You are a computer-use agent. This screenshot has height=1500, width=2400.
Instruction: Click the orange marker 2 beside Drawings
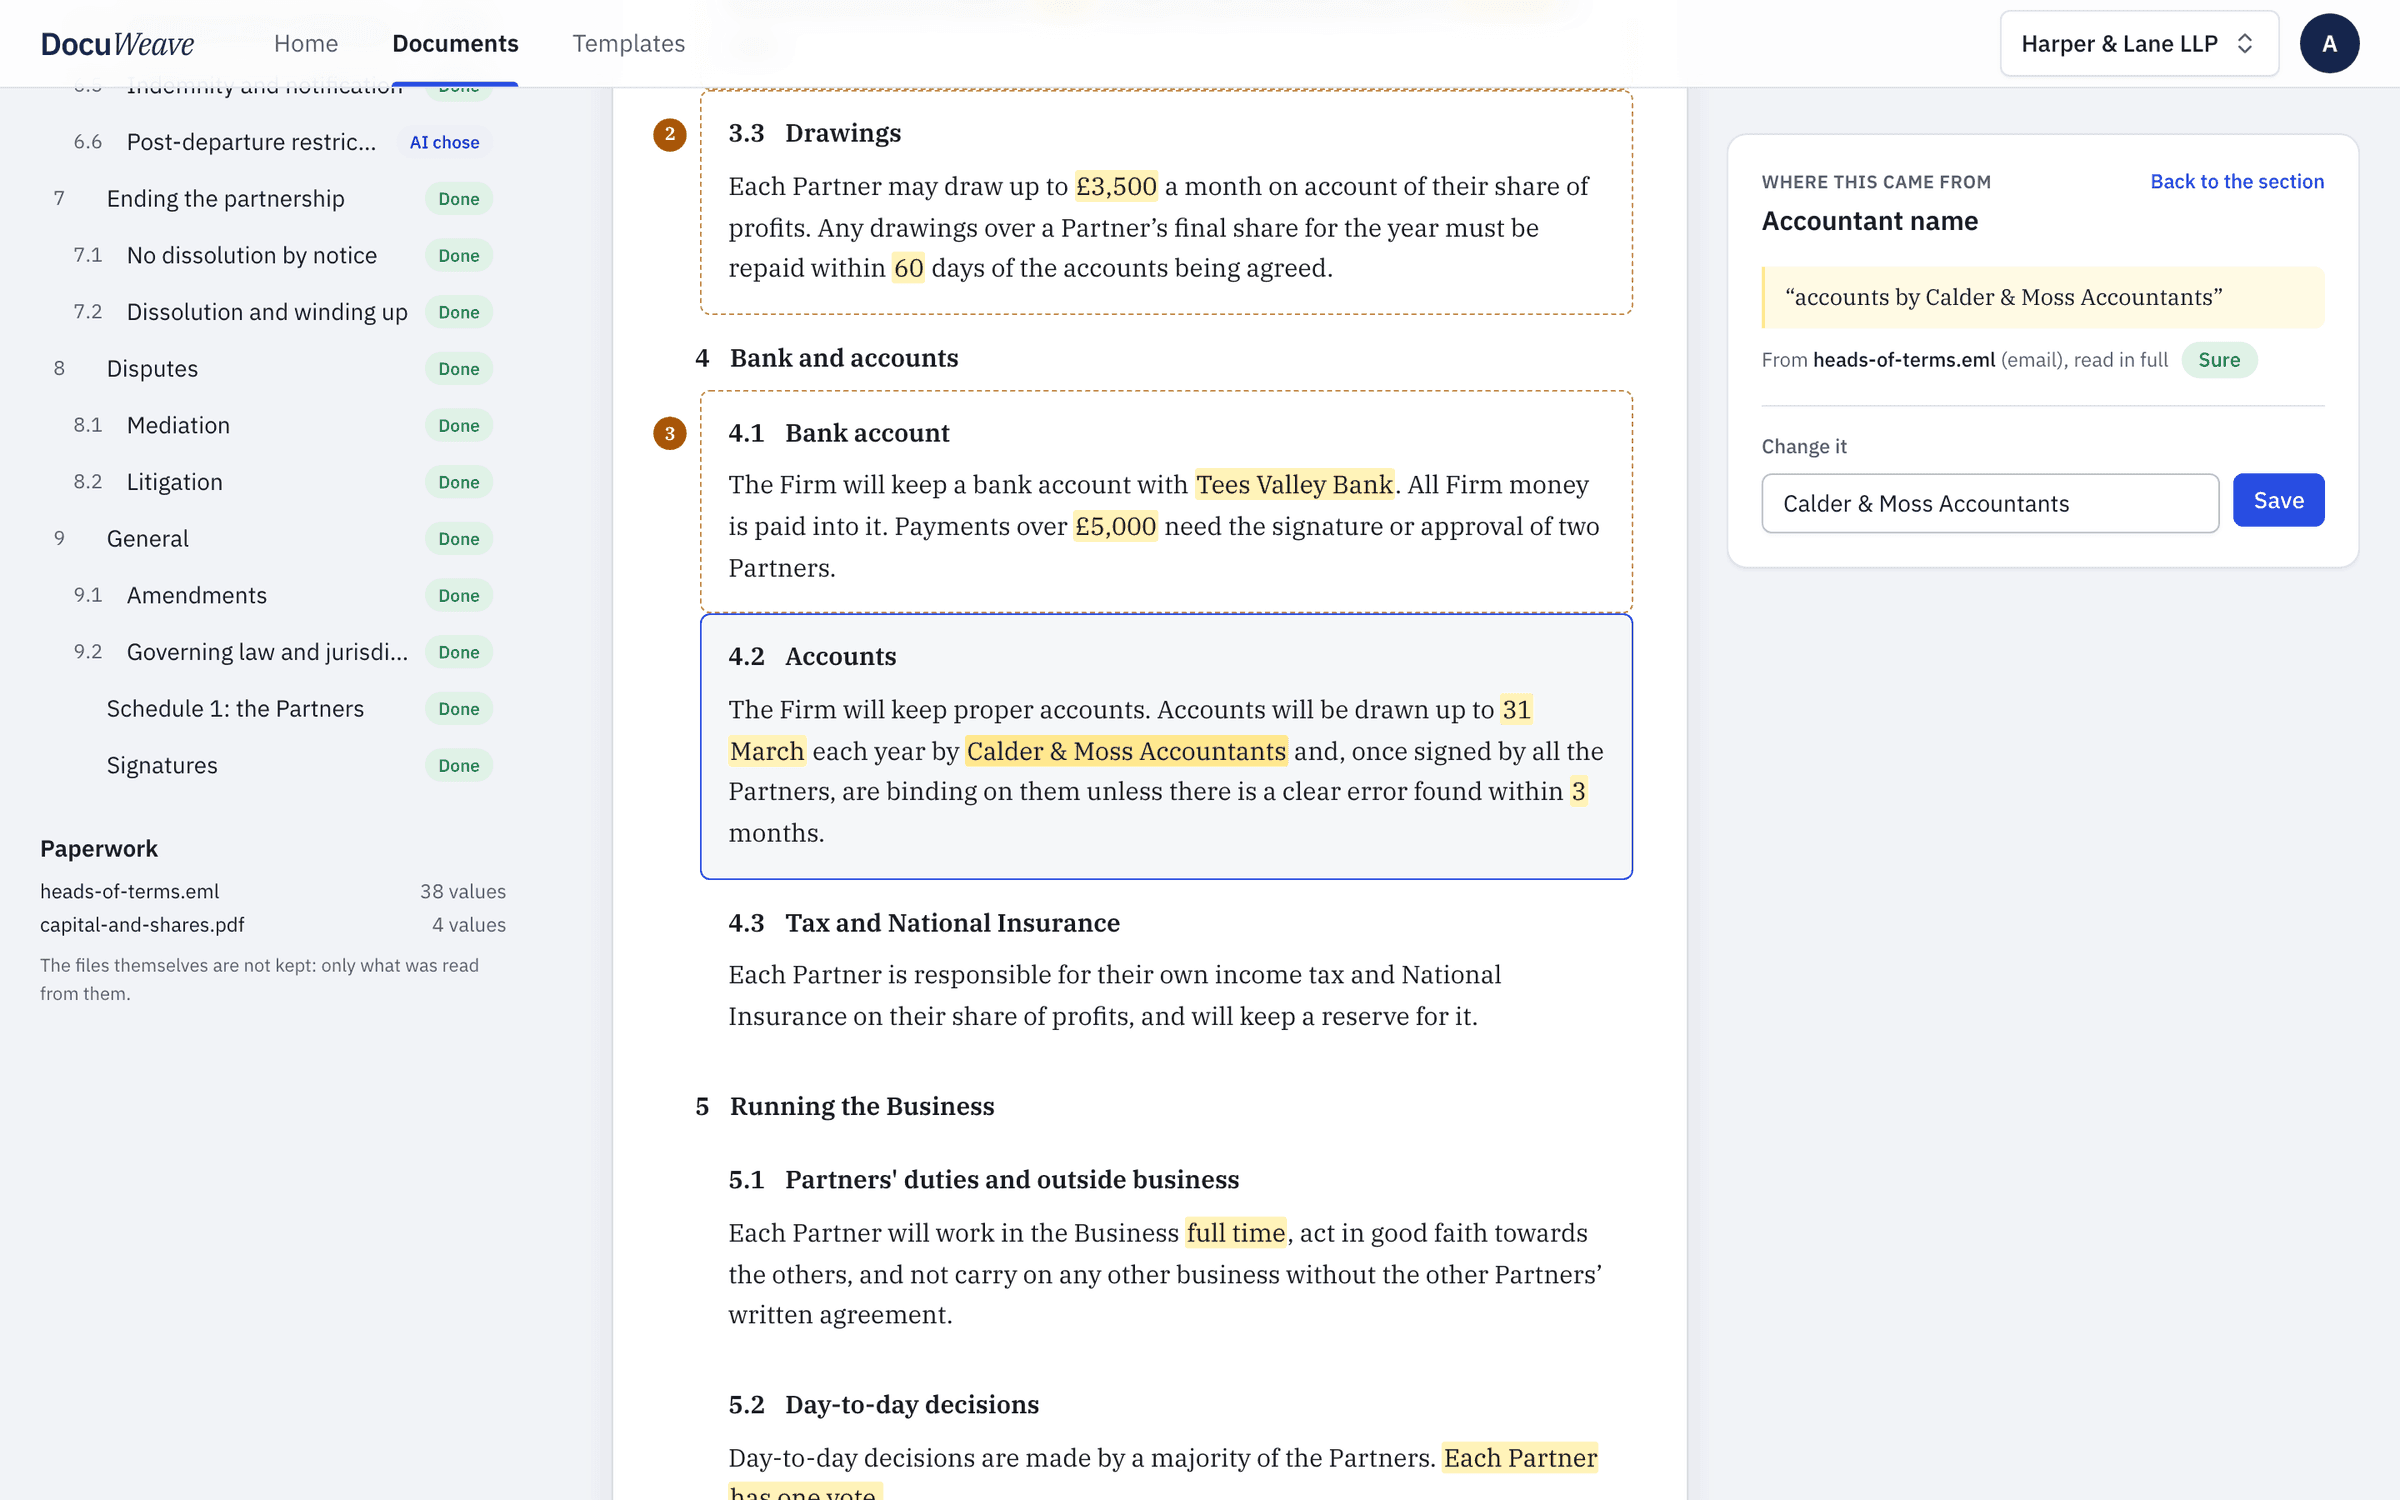click(669, 134)
